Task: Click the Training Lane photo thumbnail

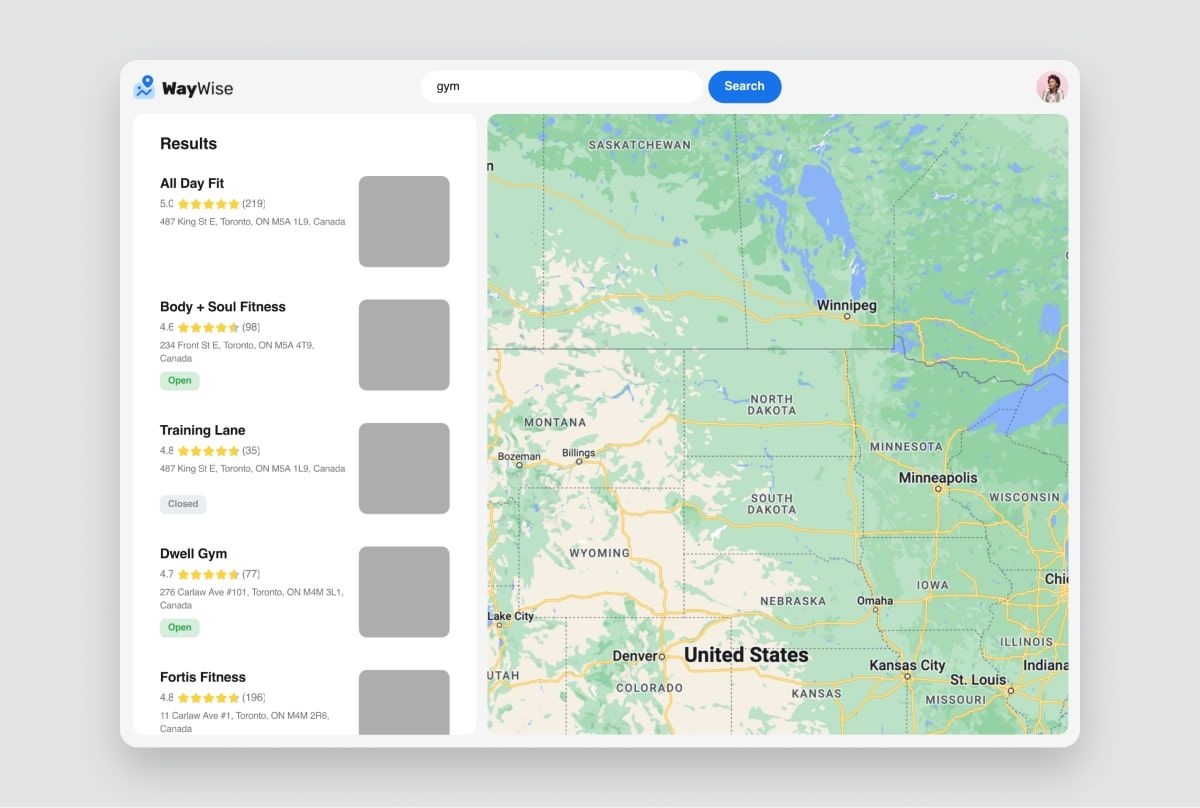Action: (x=404, y=468)
